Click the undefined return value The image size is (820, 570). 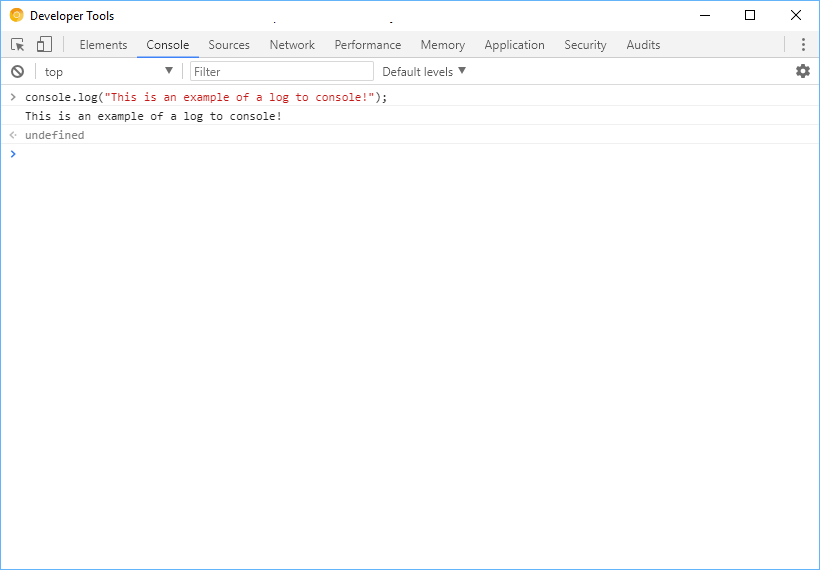[54, 135]
